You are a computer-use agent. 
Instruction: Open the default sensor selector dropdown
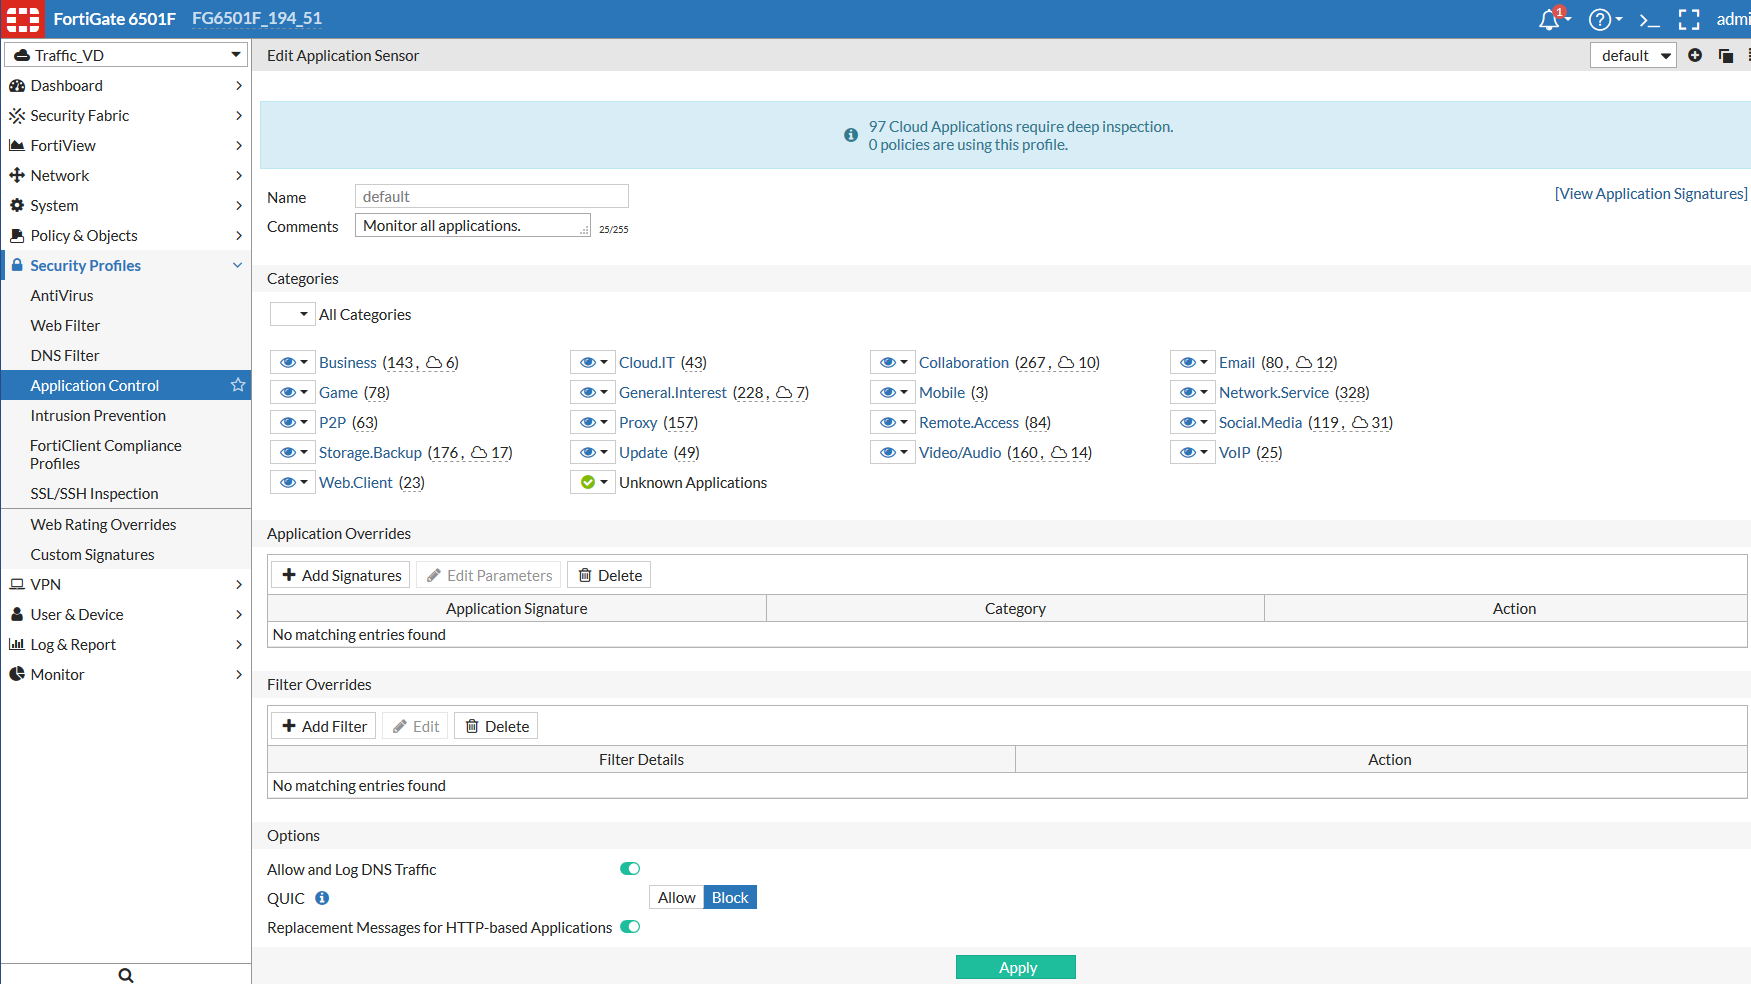pyautogui.click(x=1633, y=55)
